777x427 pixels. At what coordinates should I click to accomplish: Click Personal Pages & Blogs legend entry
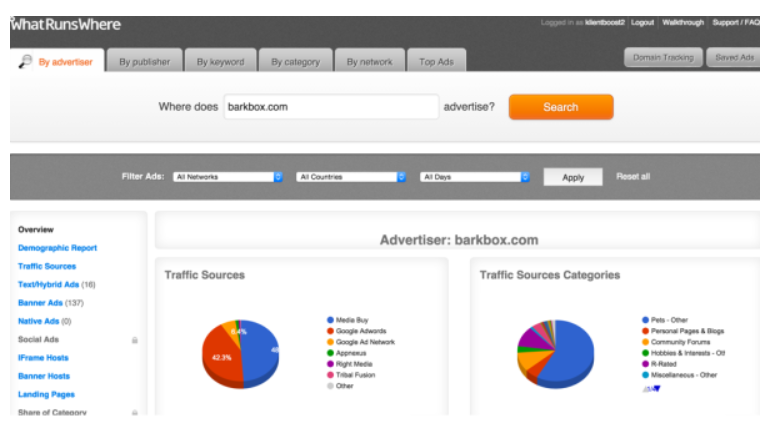683,331
